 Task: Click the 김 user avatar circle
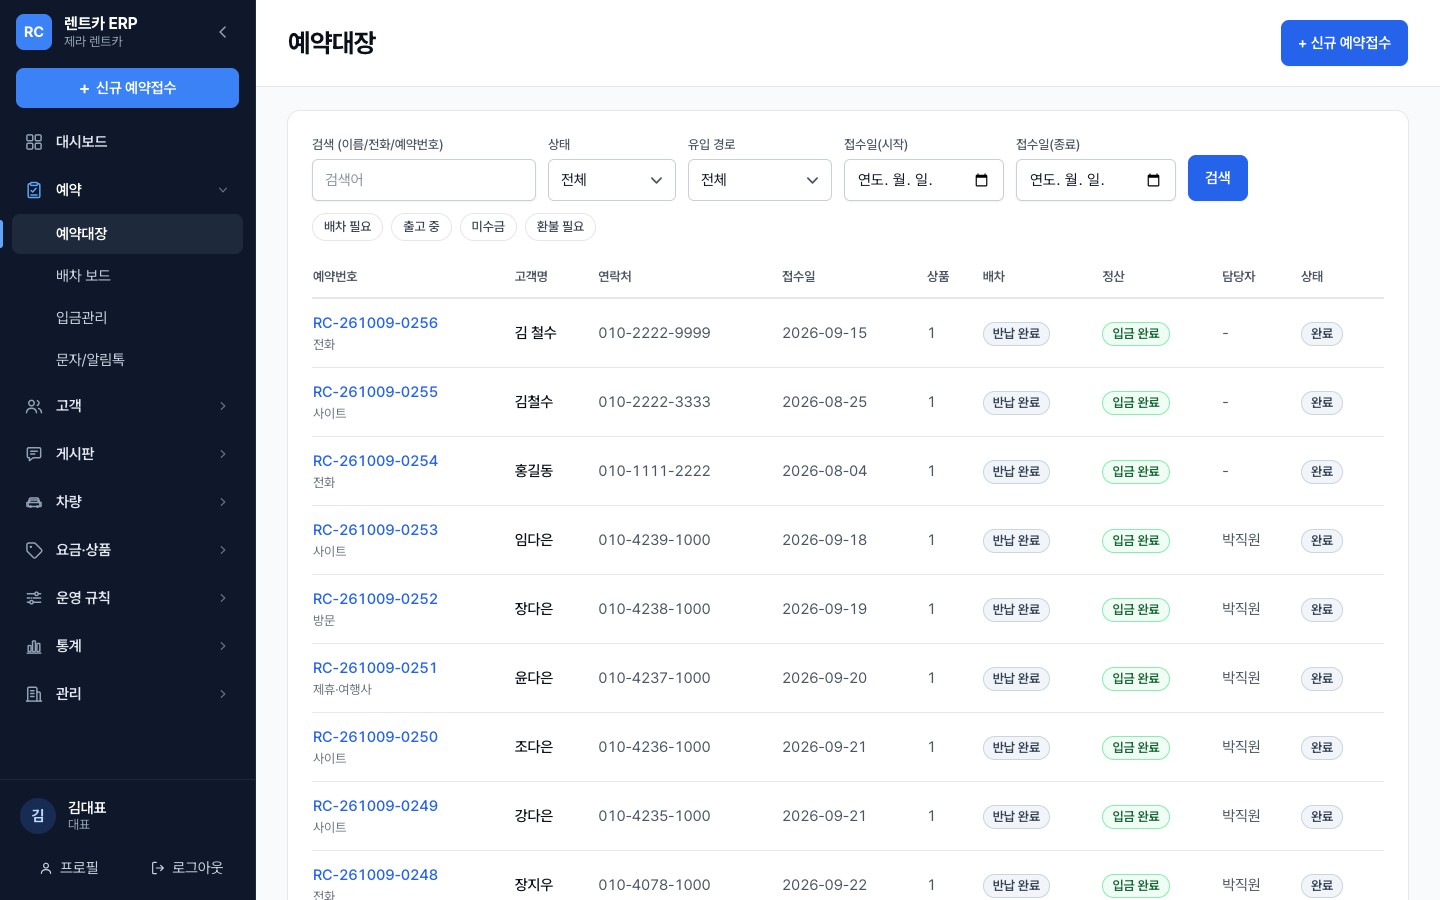pyautogui.click(x=38, y=815)
